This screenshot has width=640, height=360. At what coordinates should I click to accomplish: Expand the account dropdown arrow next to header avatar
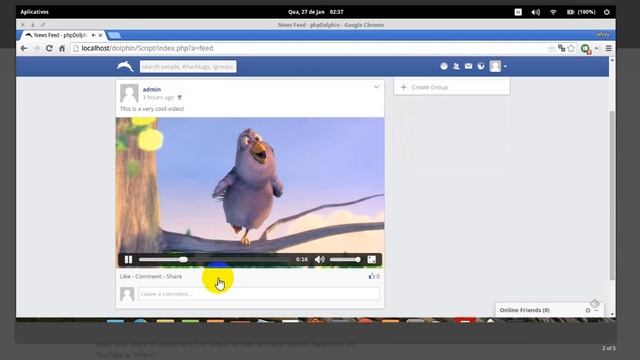point(505,67)
